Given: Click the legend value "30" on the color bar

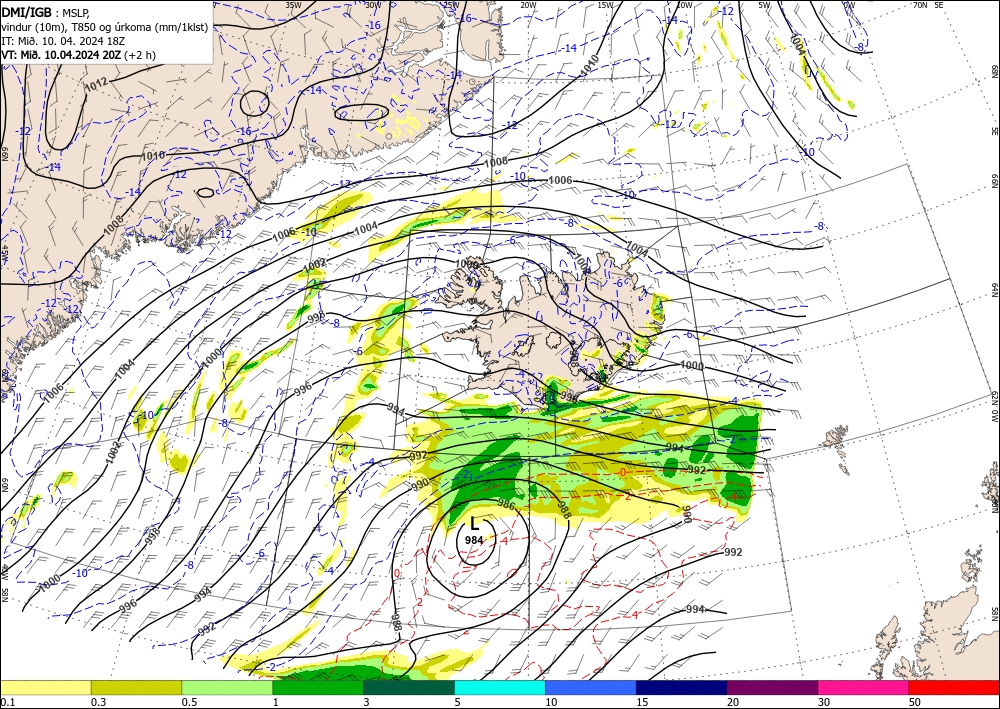Looking at the screenshot, I should click(824, 702).
